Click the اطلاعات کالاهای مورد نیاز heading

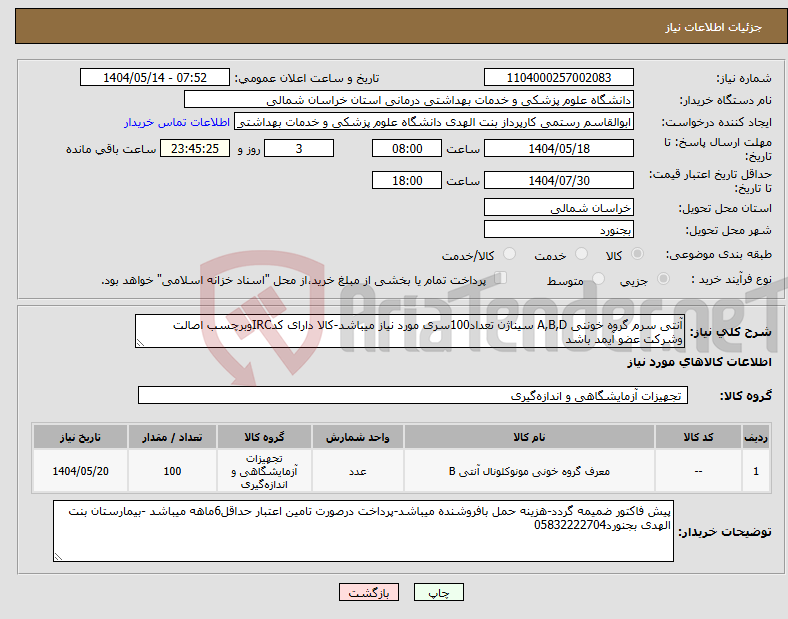[699, 362]
